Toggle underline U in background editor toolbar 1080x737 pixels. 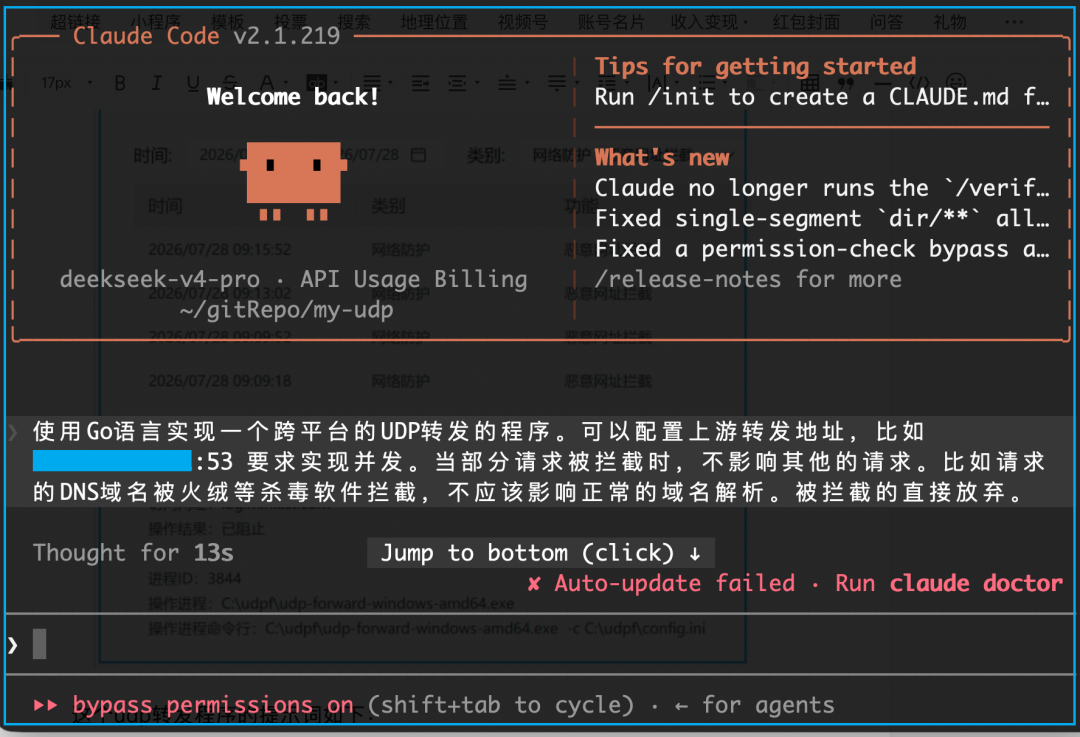click(193, 83)
